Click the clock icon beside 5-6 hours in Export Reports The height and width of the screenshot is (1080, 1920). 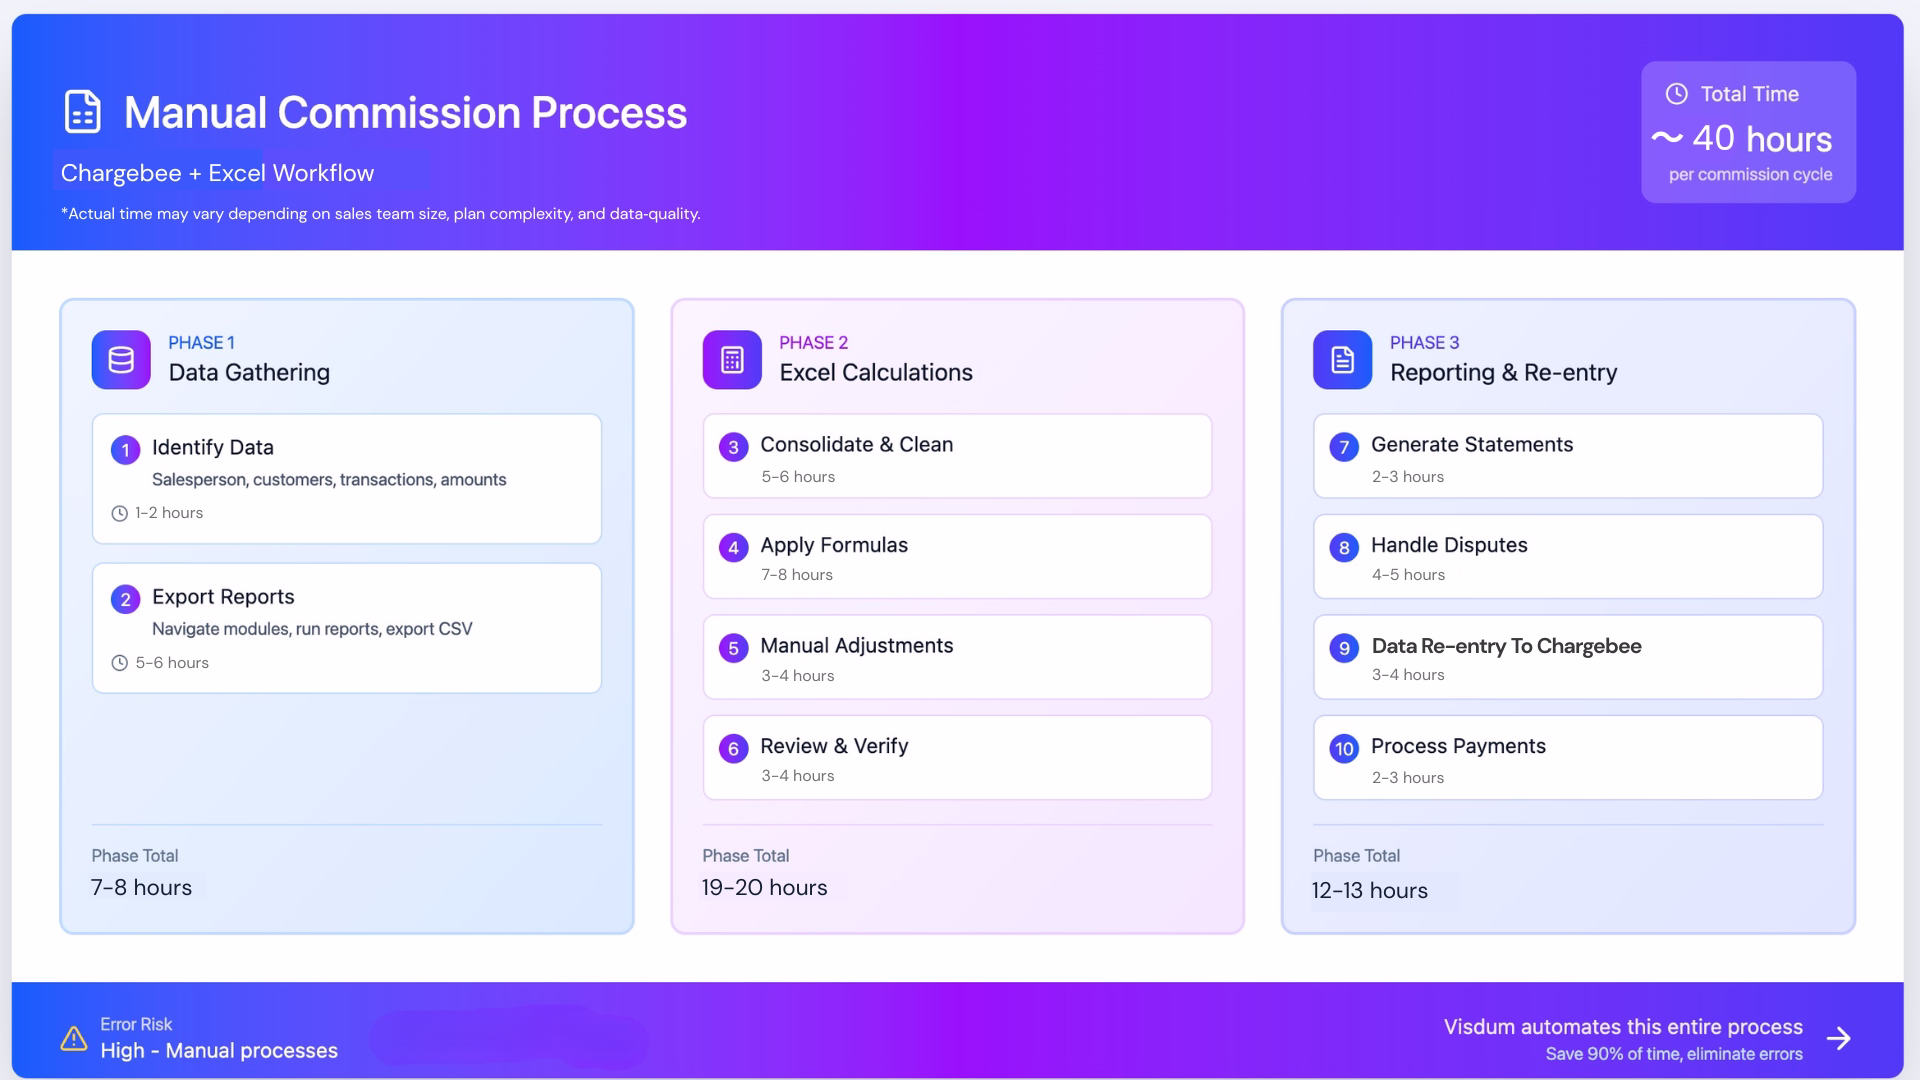[x=119, y=663]
